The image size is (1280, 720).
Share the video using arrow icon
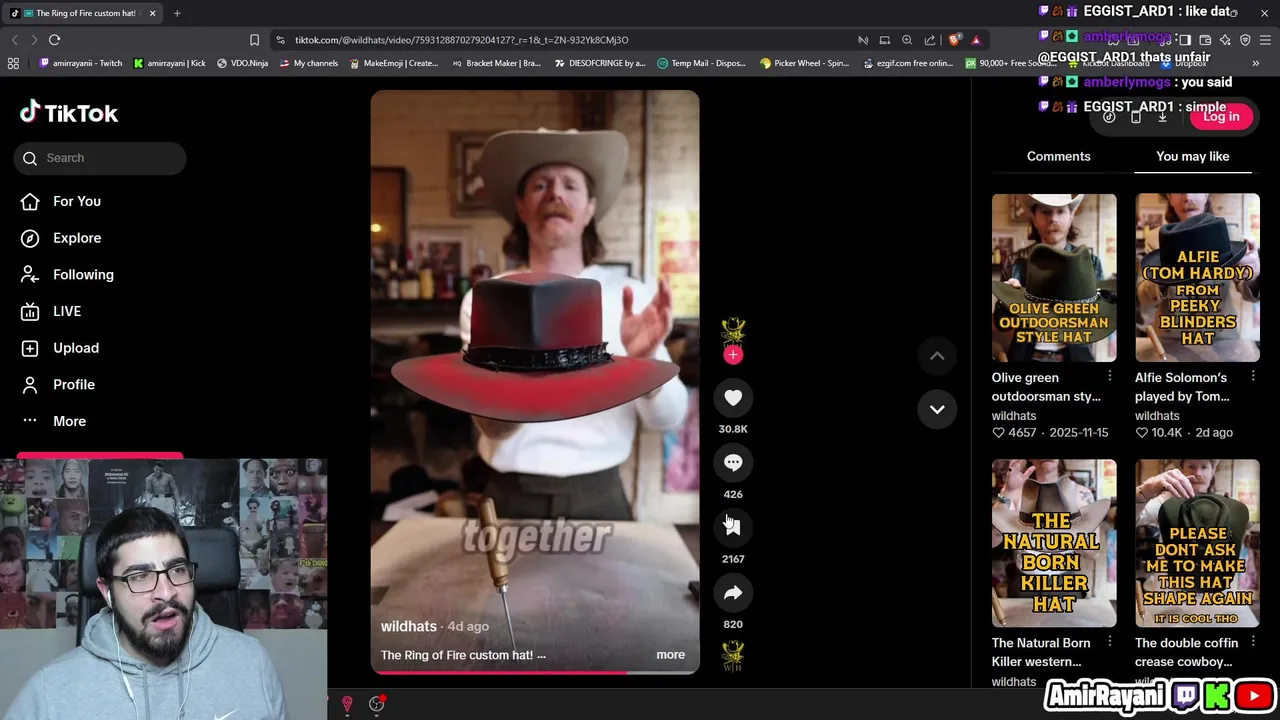click(733, 593)
